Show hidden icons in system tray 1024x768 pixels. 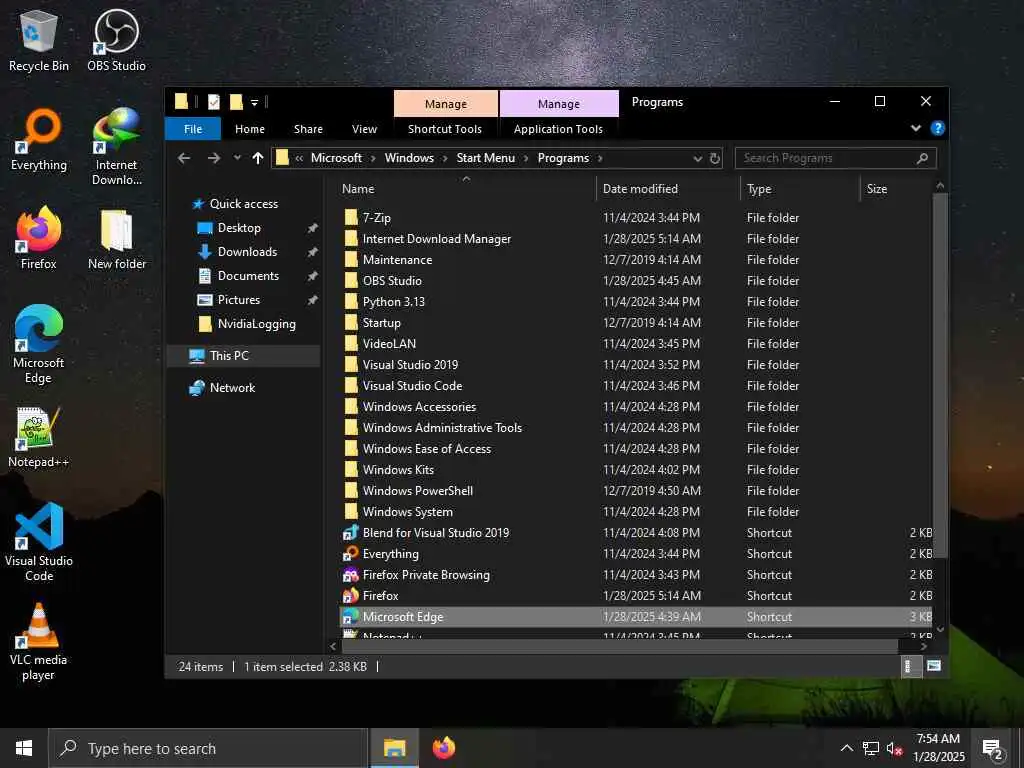[846, 748]
